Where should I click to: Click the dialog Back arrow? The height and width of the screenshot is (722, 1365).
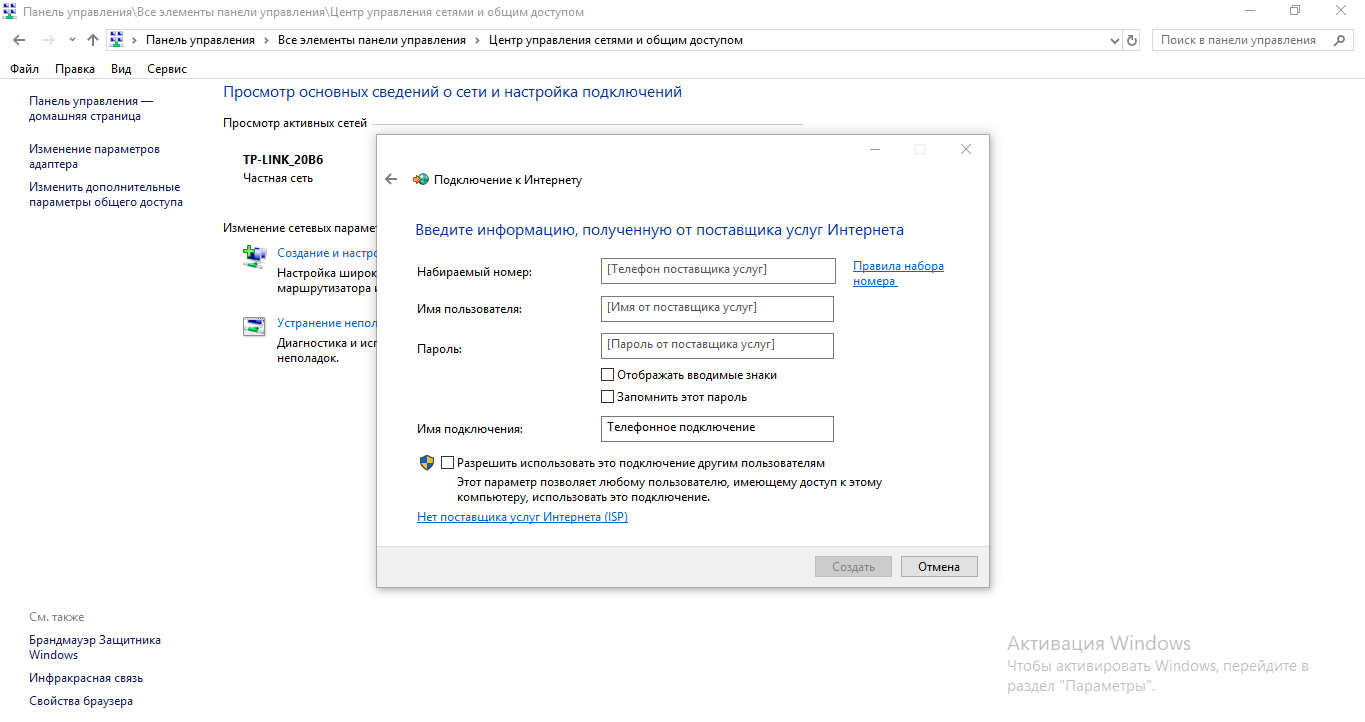point(391,180)
